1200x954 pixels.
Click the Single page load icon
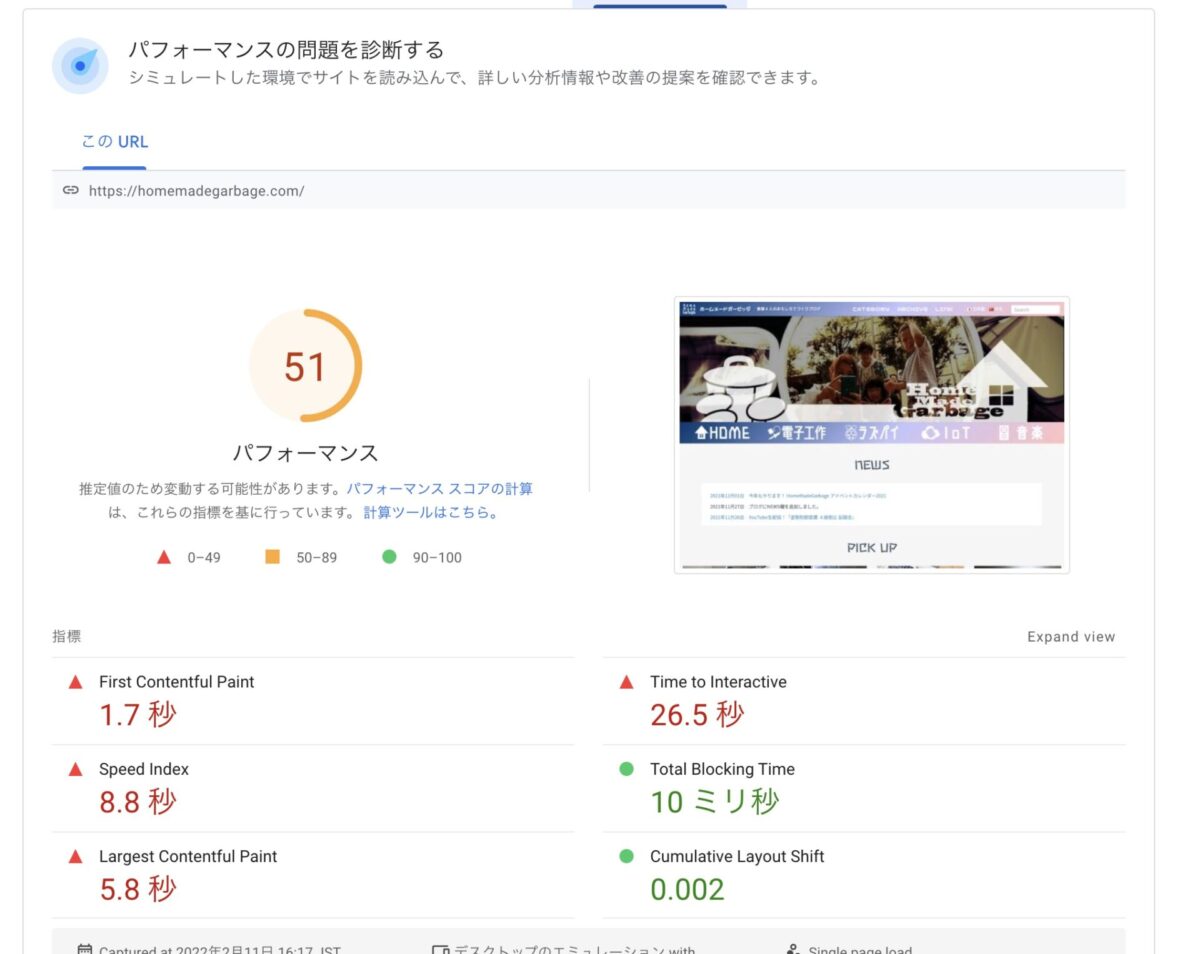coord(793,949)
